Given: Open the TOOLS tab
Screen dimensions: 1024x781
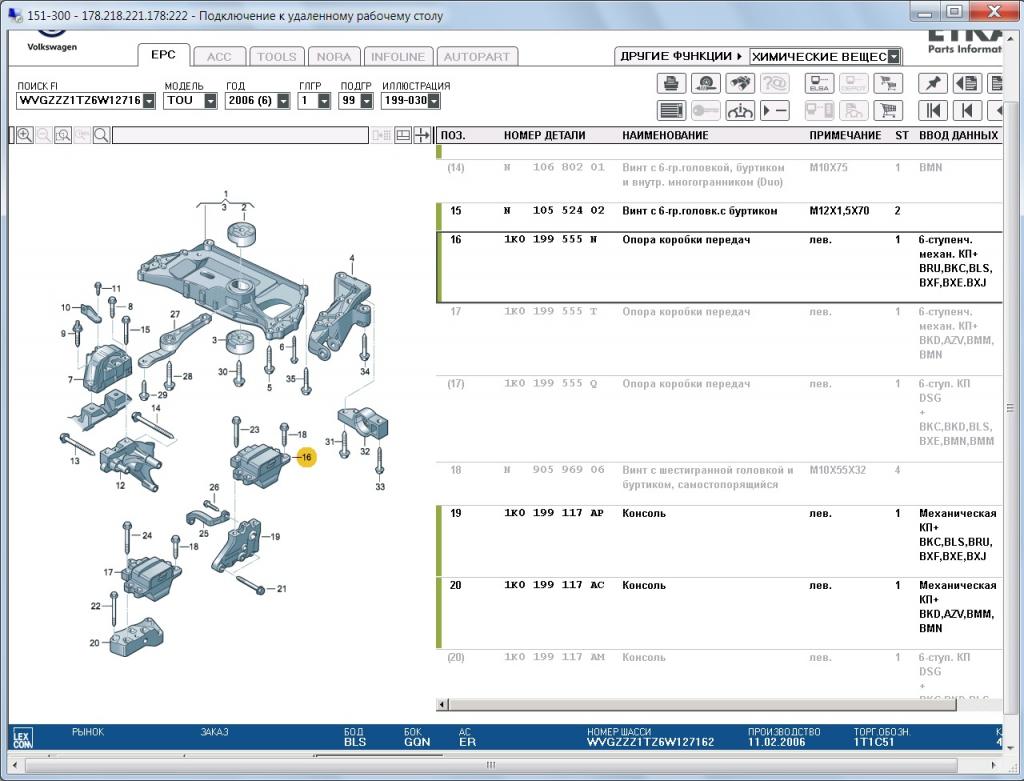Looking at the screenshot, I should coord(277,57).
